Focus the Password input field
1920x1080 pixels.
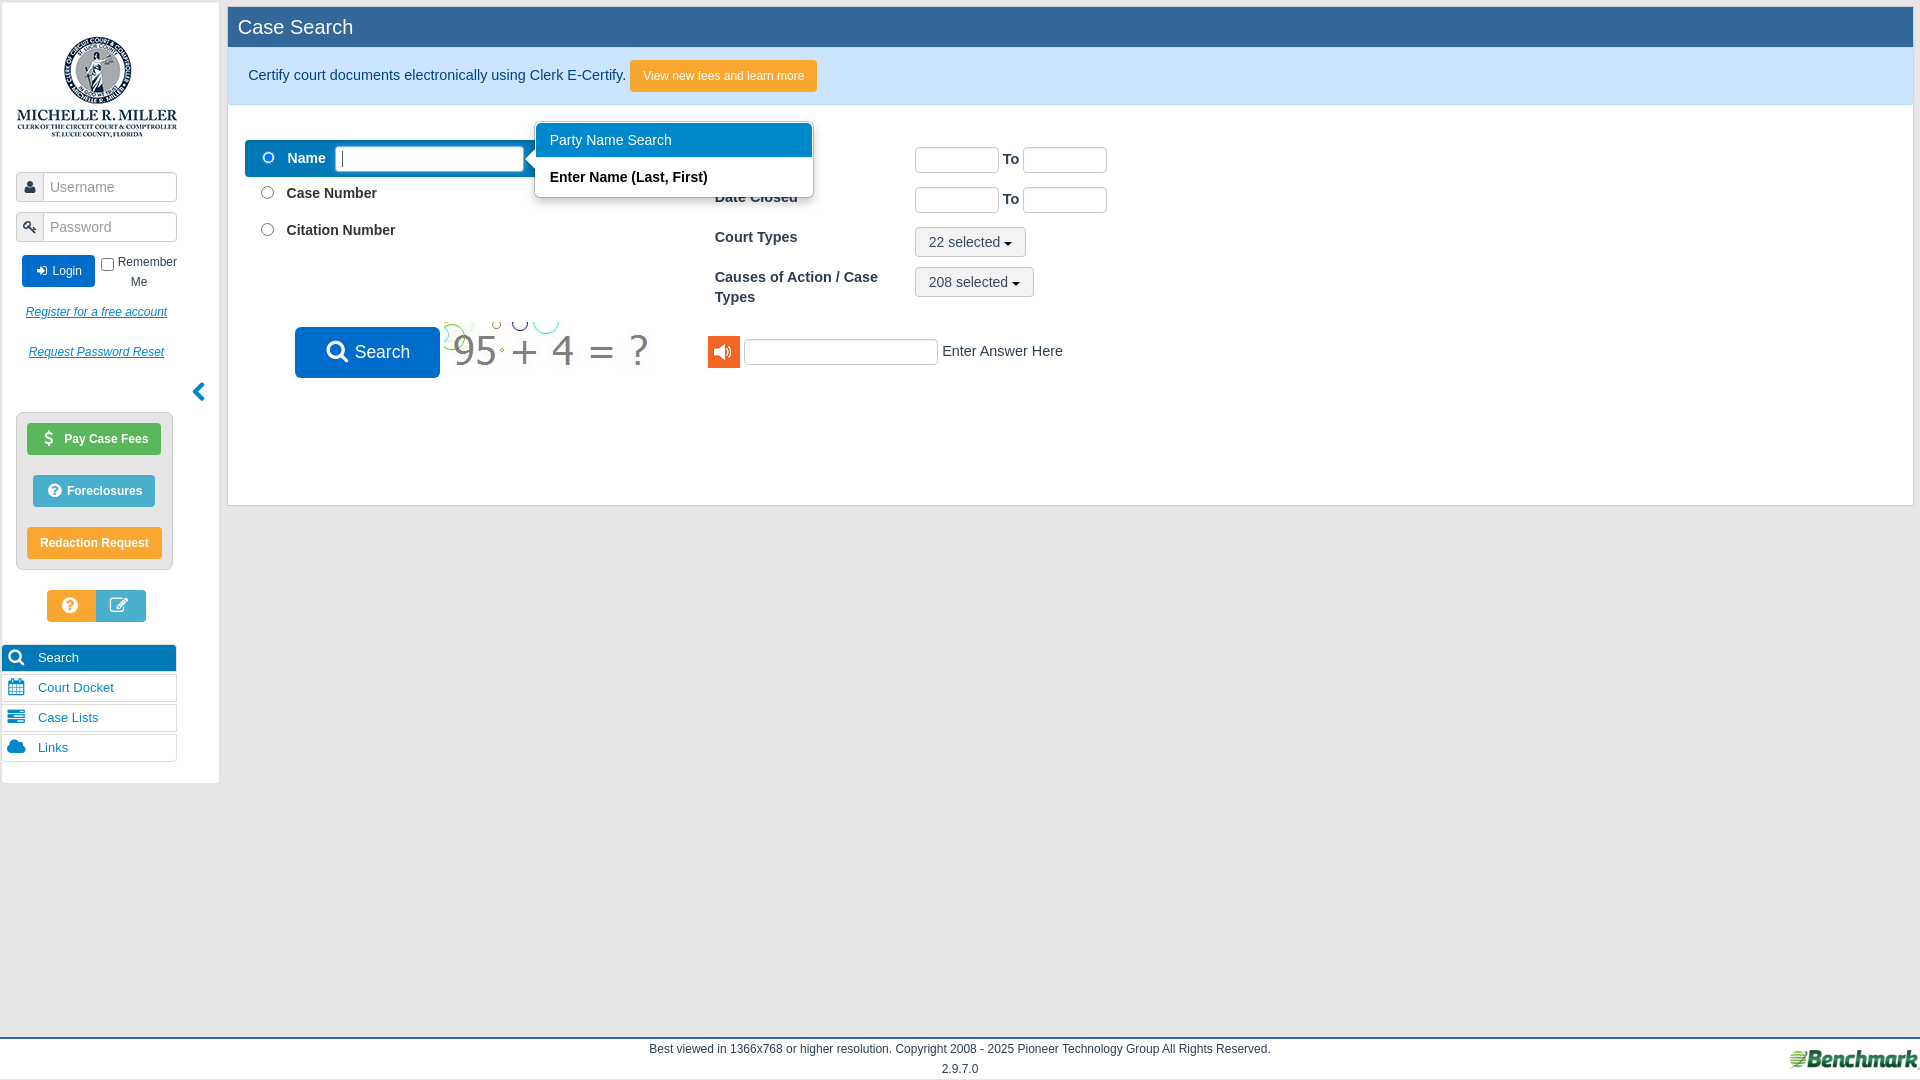click(x=110, y=227)
